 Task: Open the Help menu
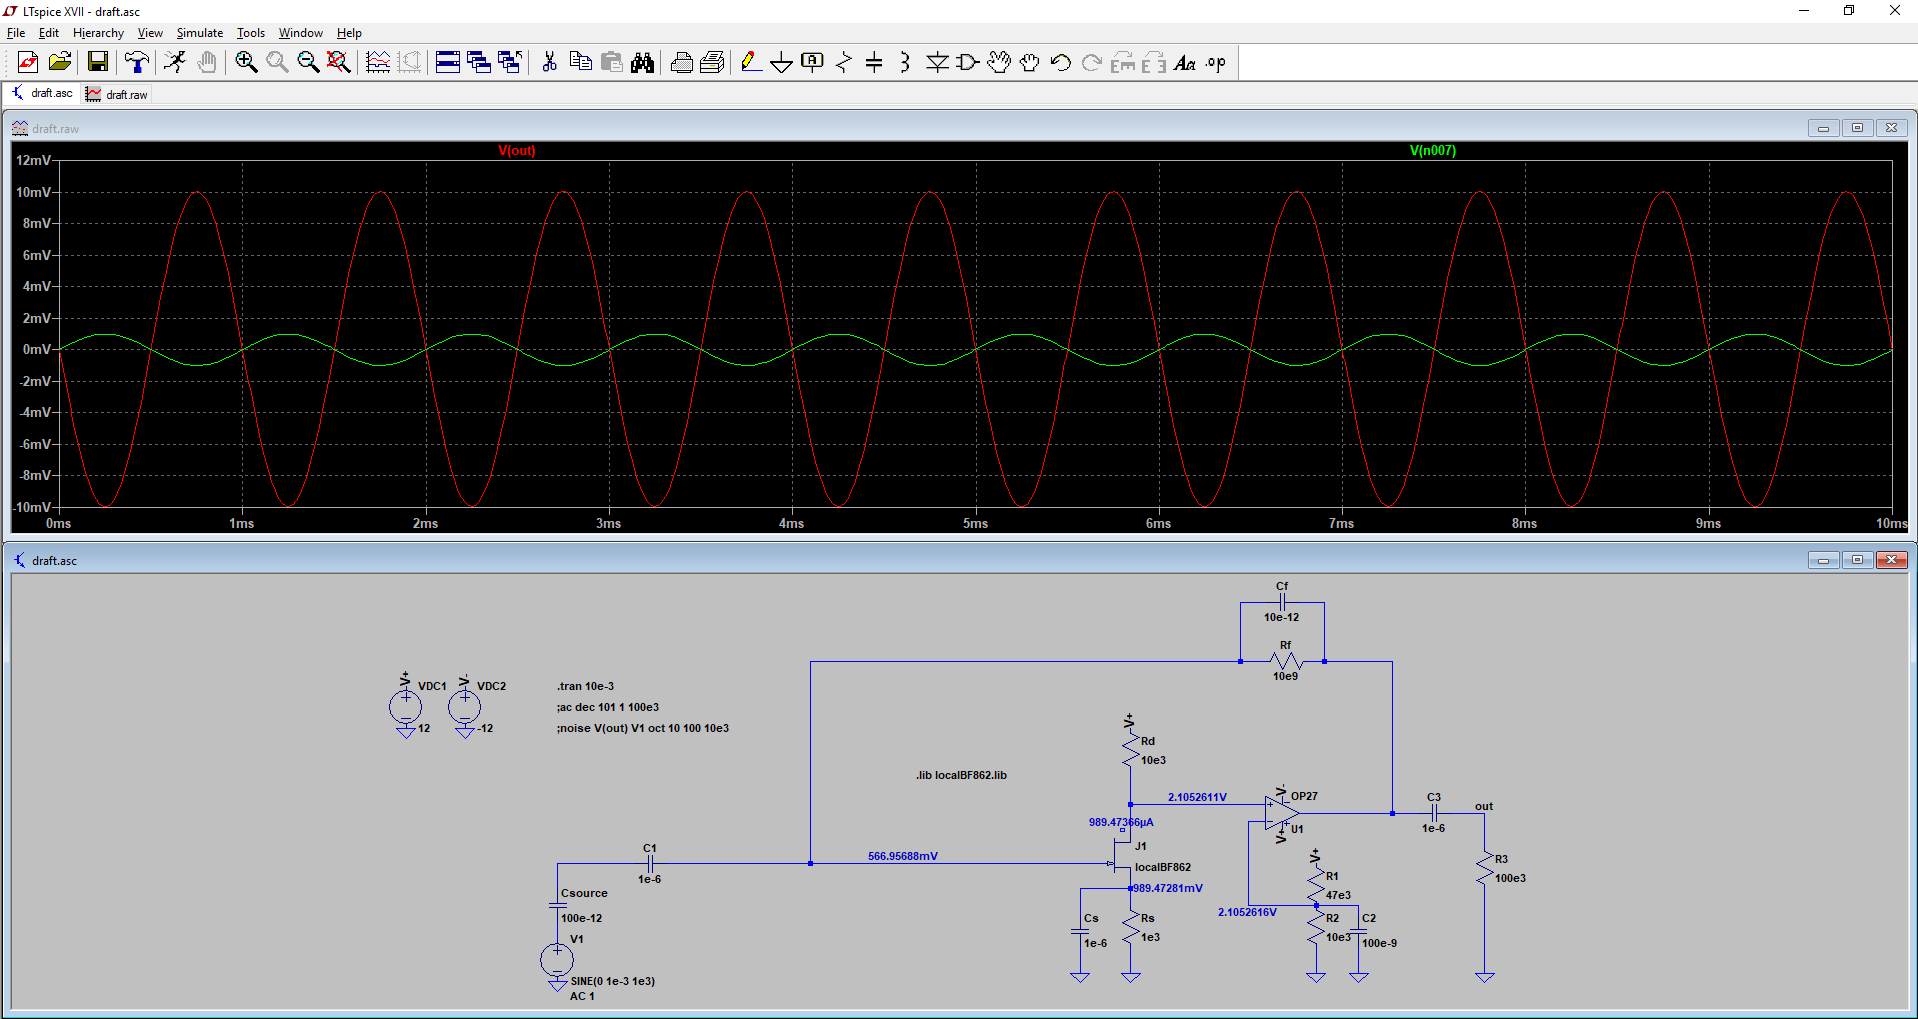(349, 33)
